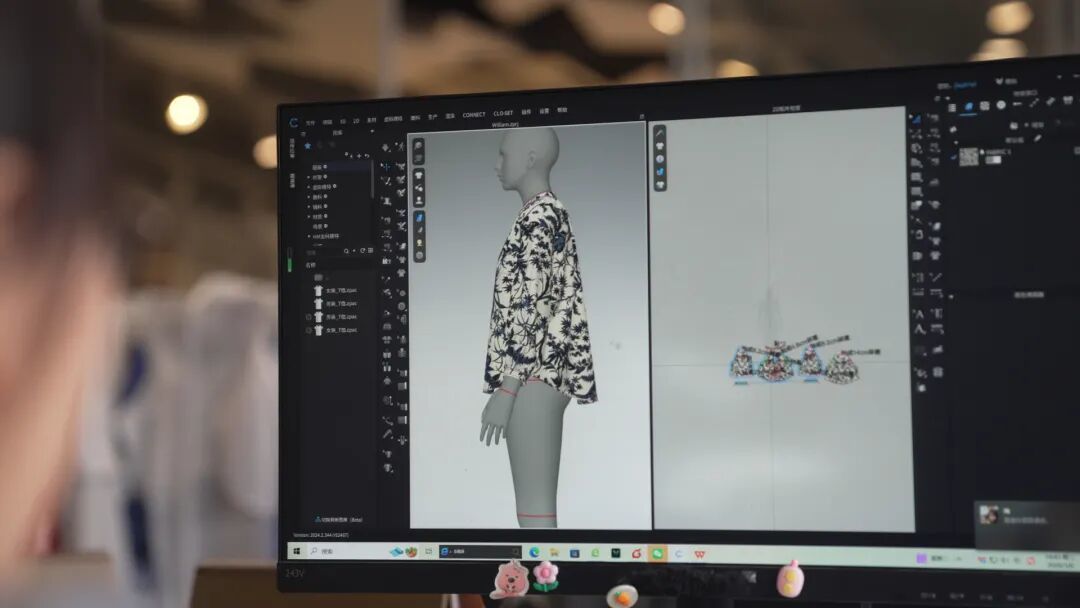Click the switch to new library (Beta) link
1080x608 pixels.
(x=338, y=519)
